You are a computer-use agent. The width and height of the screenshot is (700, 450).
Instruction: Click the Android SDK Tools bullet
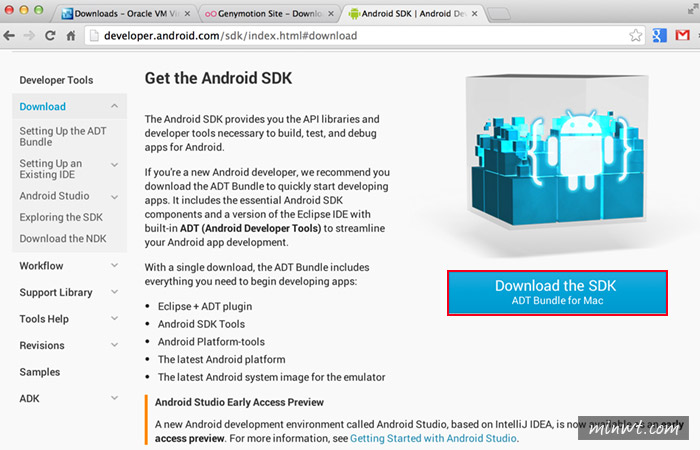[x=201, y=324]
